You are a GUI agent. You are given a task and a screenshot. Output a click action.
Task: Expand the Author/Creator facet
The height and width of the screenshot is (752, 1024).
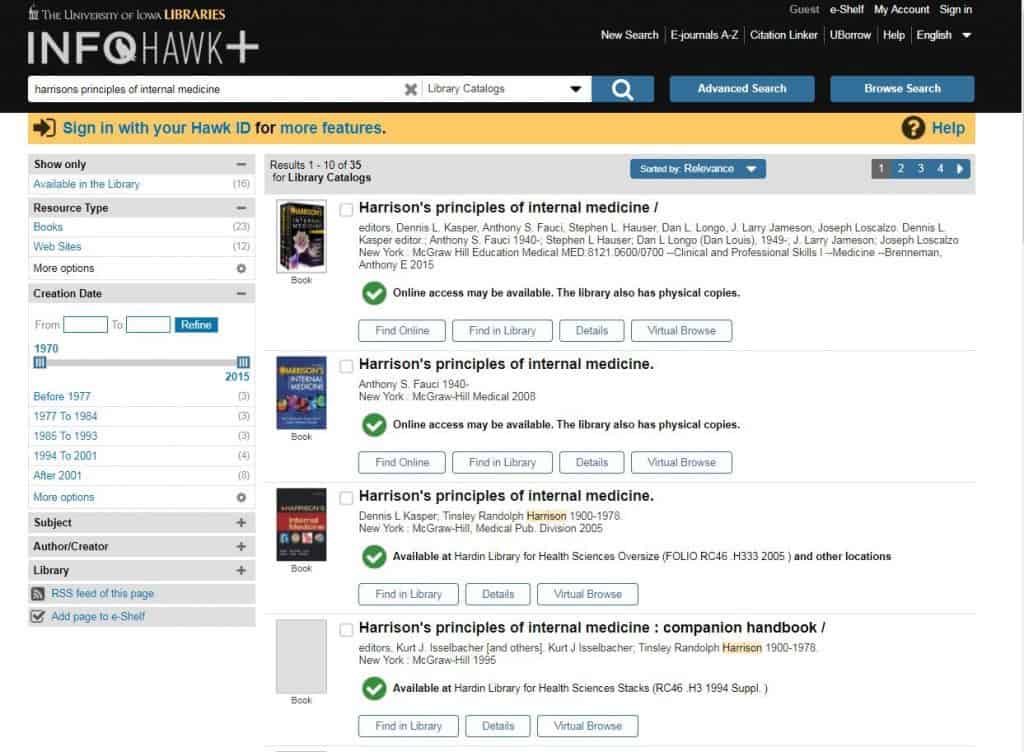point(241,546)
